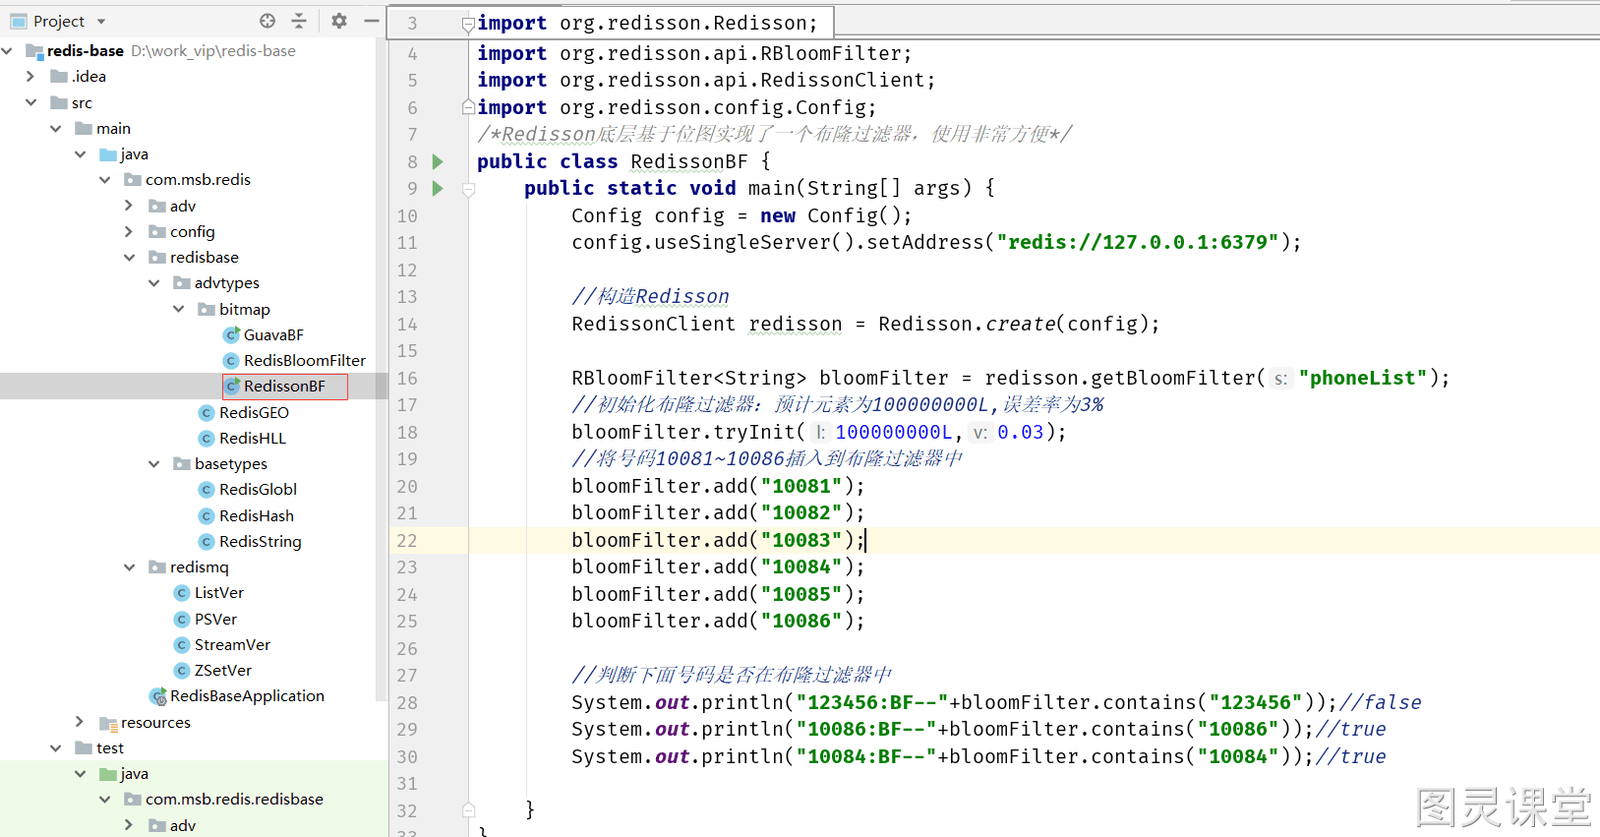Open Project panel settings gear
1600x837 pixels.
click(x=339, y=21)
